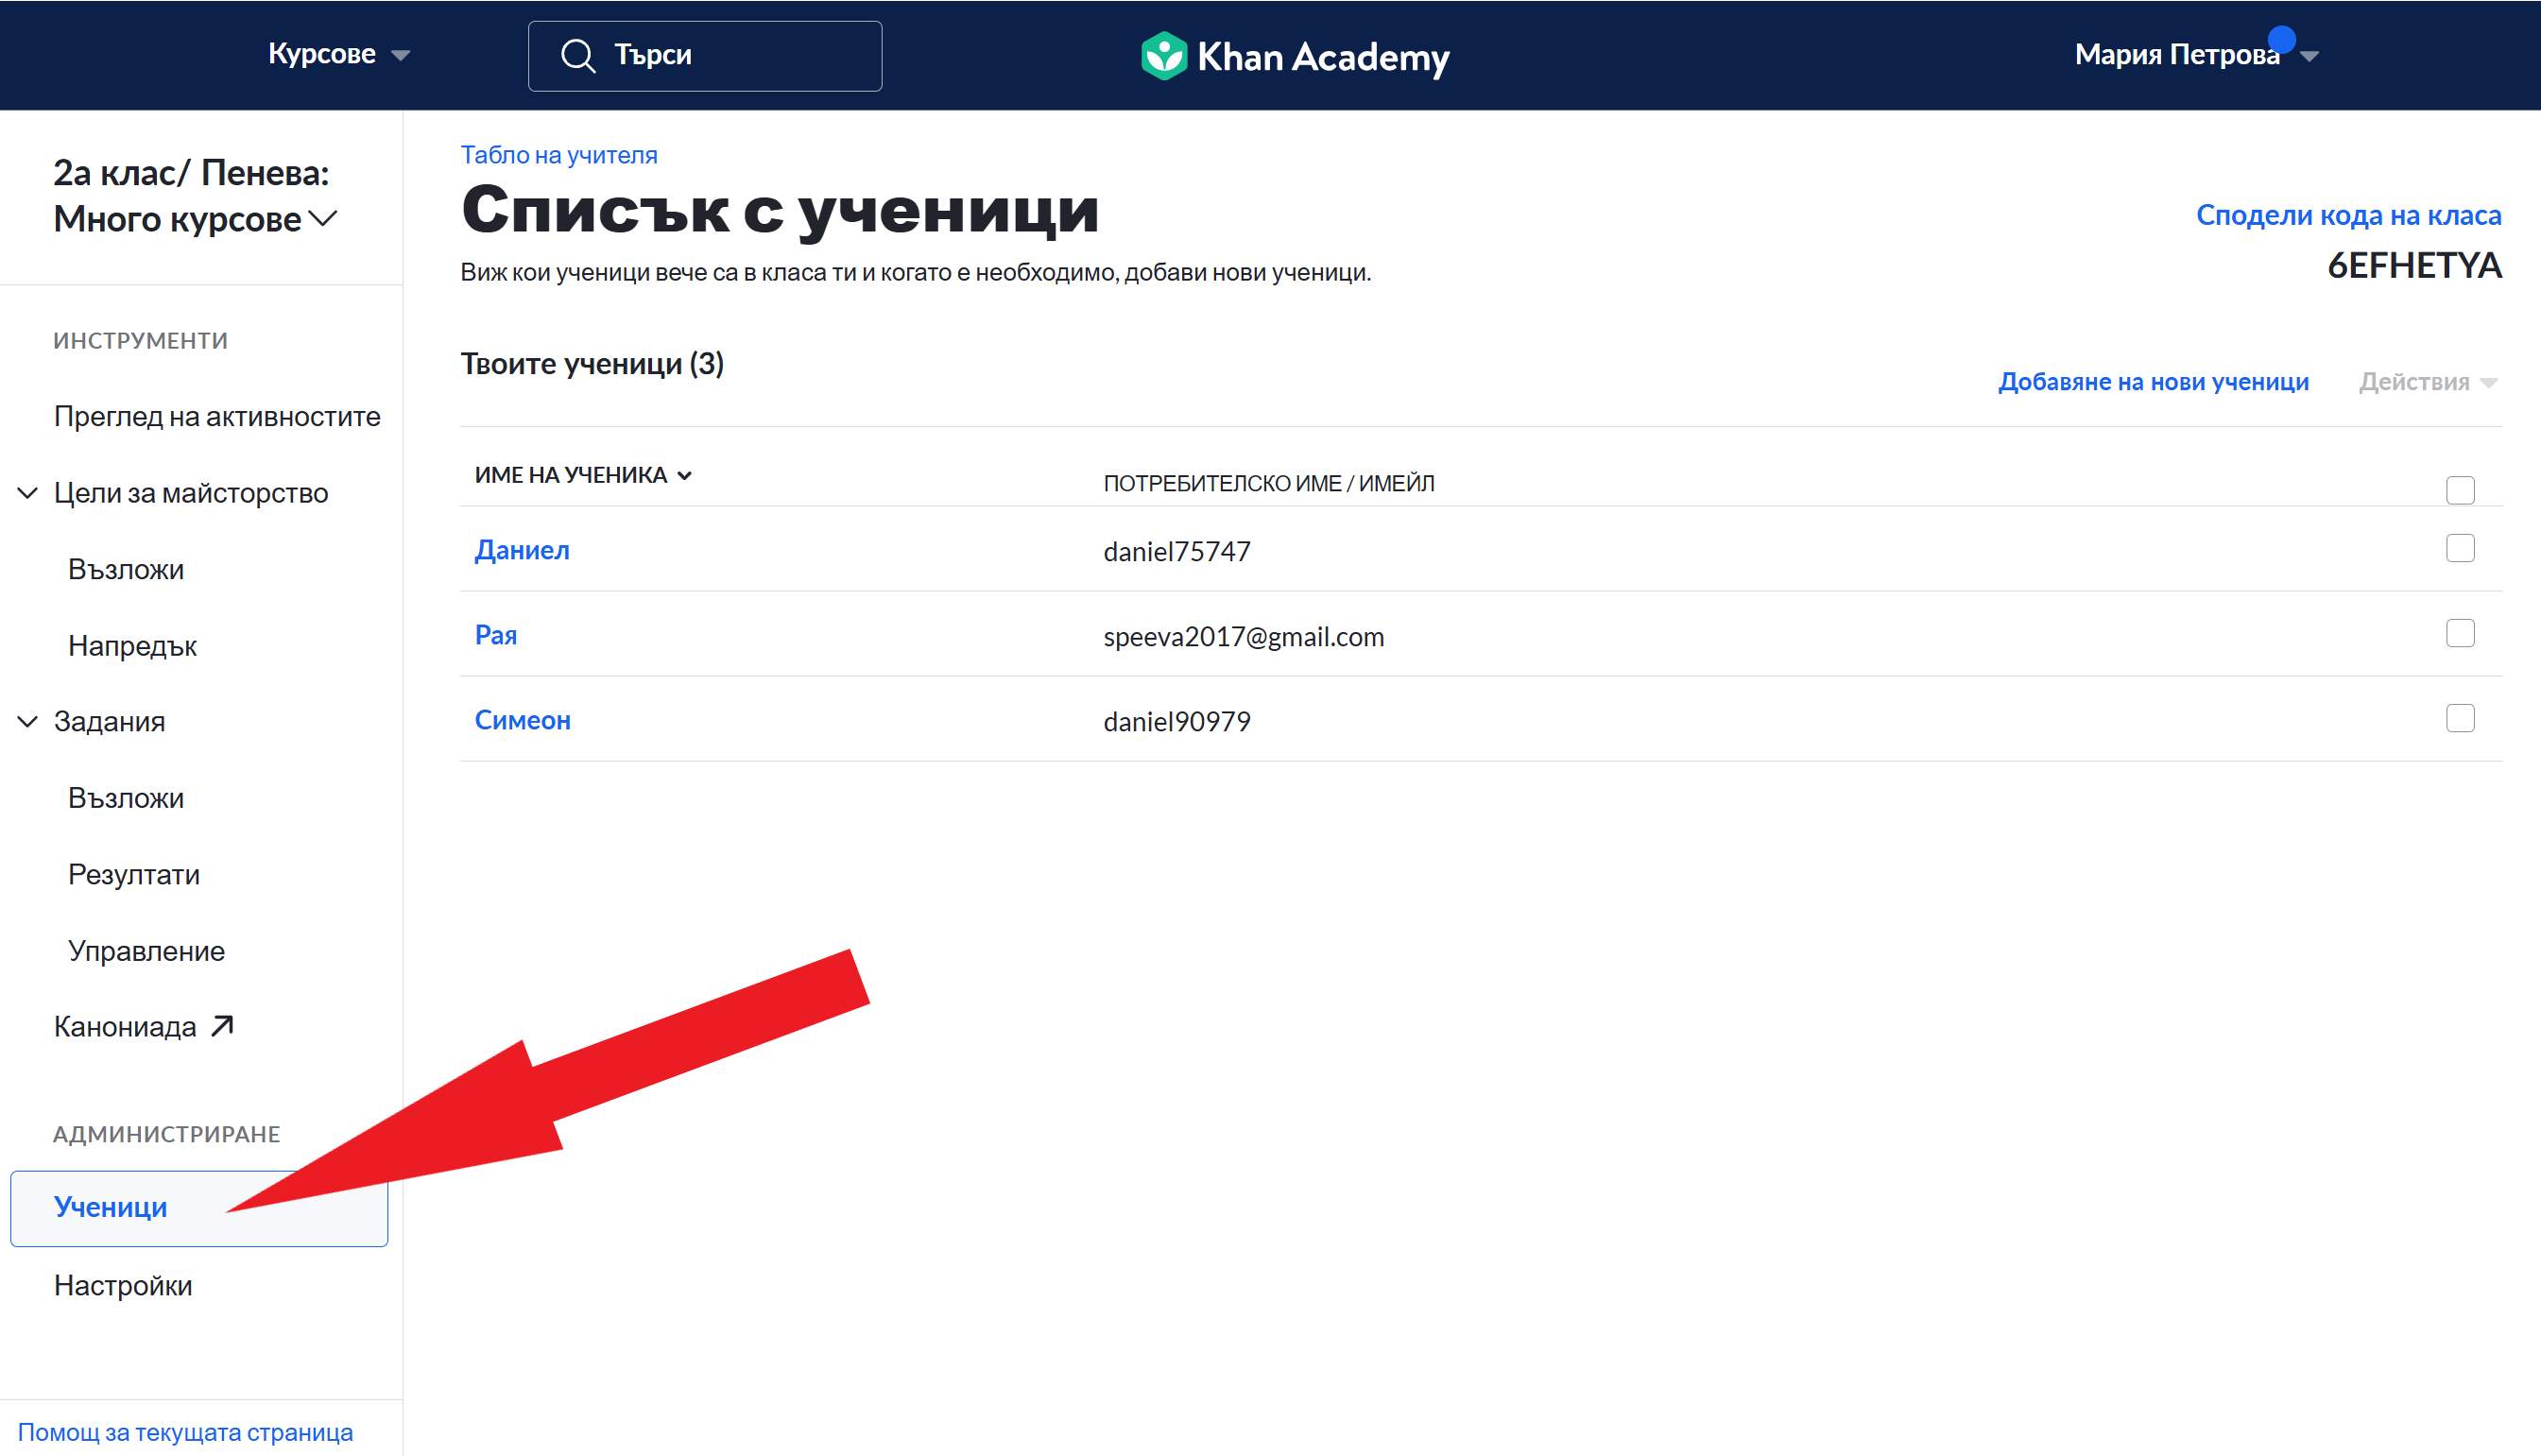This screenshot has height=1456, width=2541.
Task: Click the username daniel75747
Action: pyautogui.click(x=1177, y=552)
